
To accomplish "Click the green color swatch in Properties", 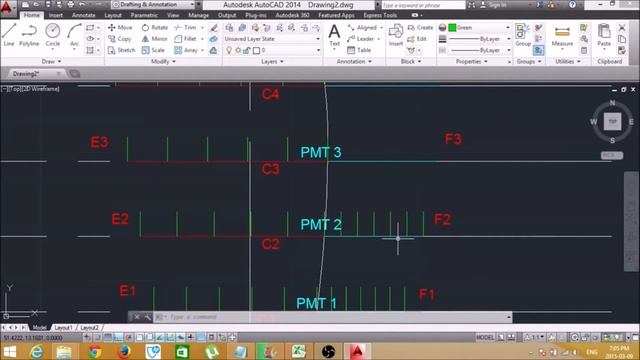I will (x=452, y=27).
